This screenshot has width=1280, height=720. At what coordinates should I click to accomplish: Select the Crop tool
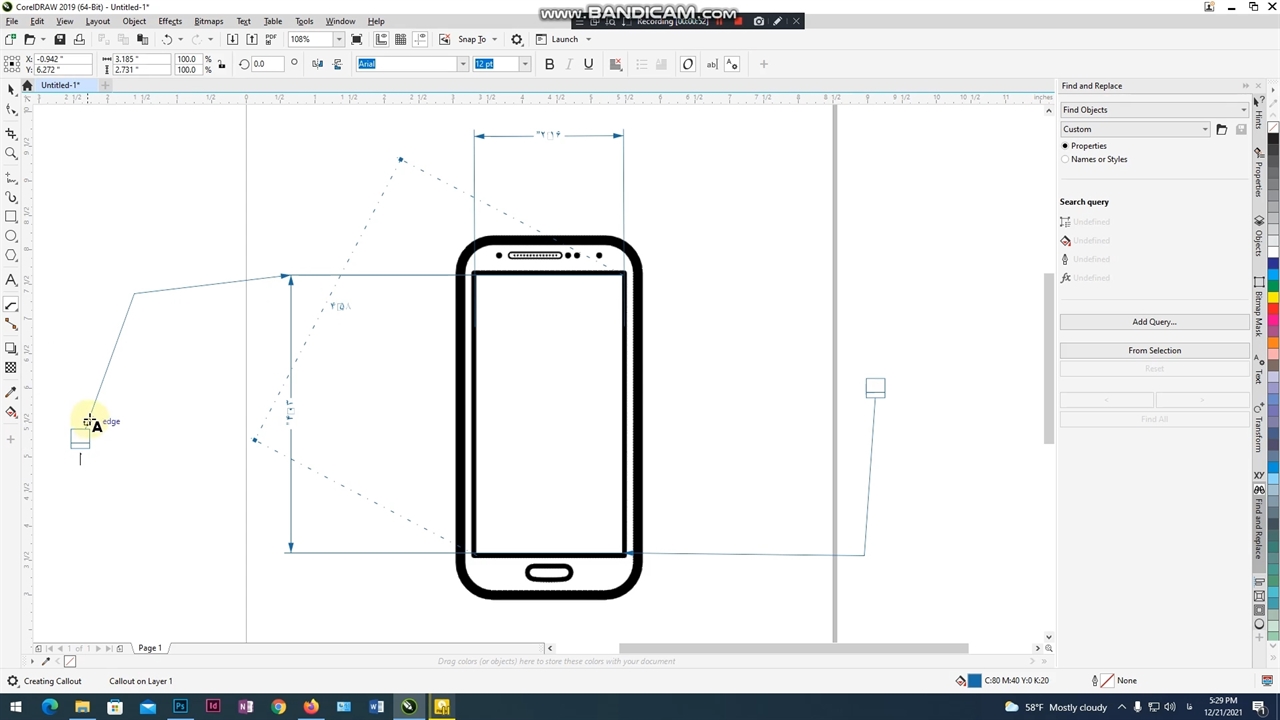[x=11, y=133]
